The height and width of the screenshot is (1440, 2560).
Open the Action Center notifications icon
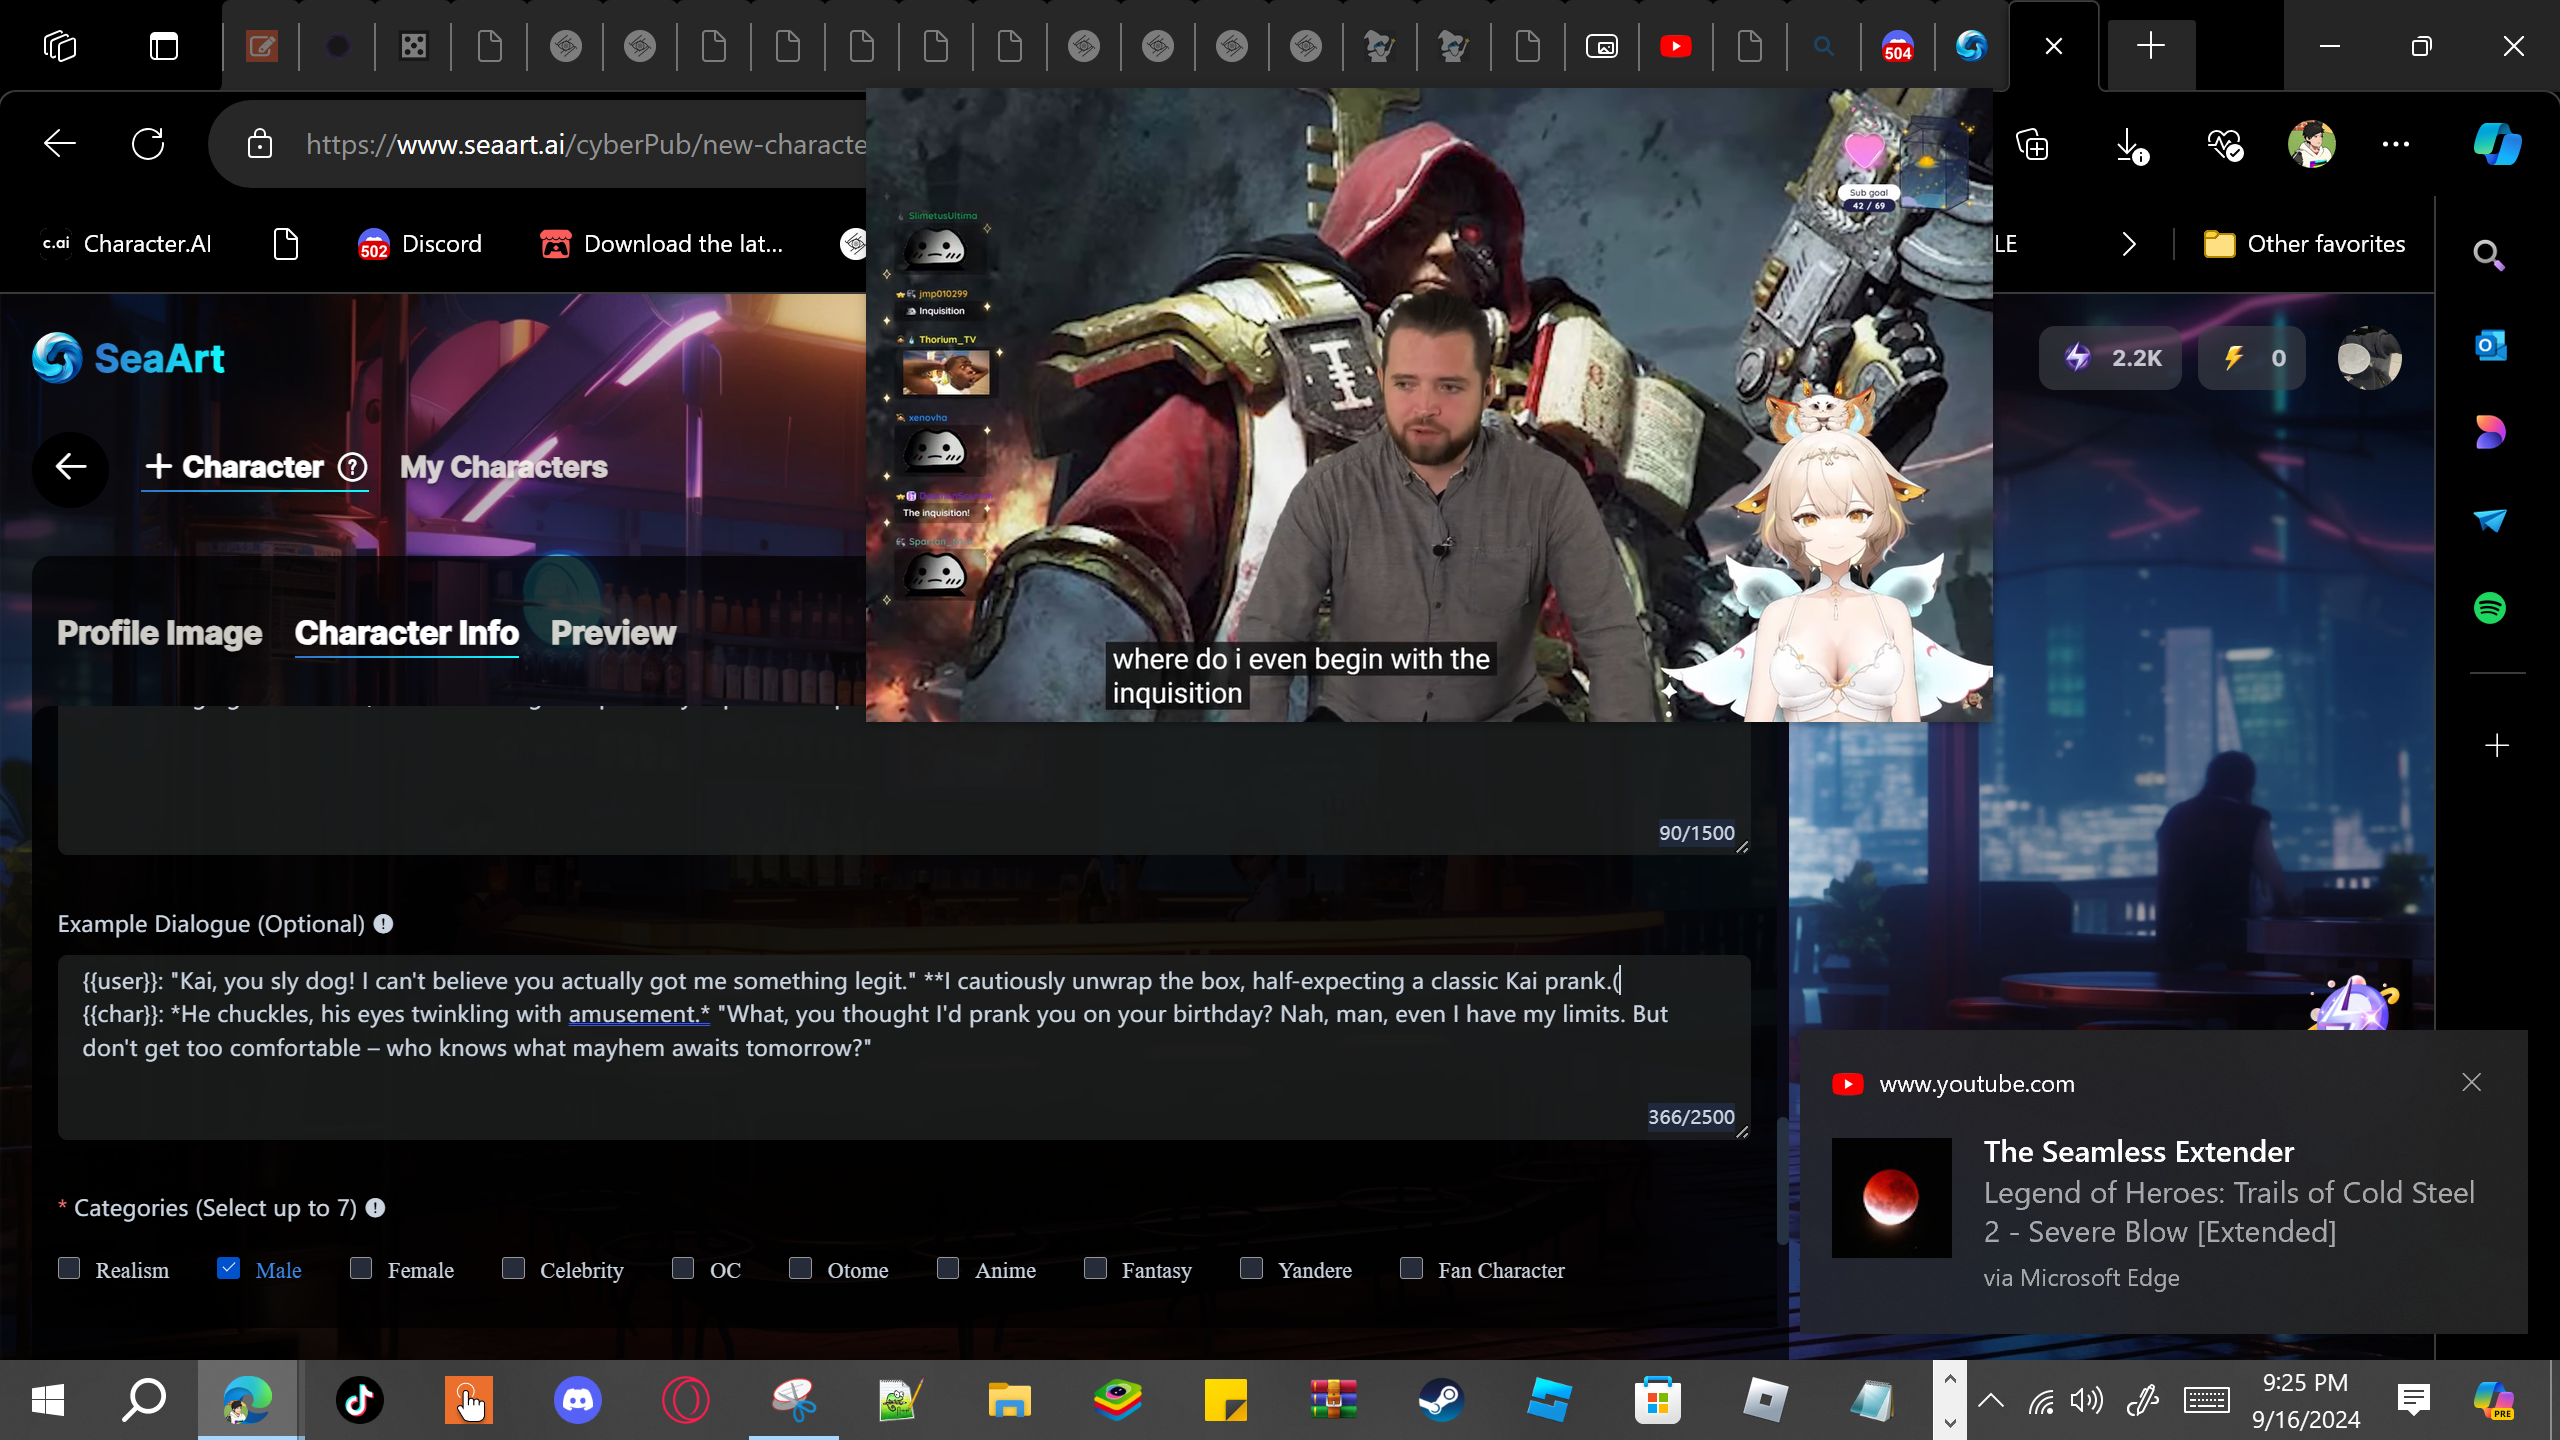pos(2413,1400)
